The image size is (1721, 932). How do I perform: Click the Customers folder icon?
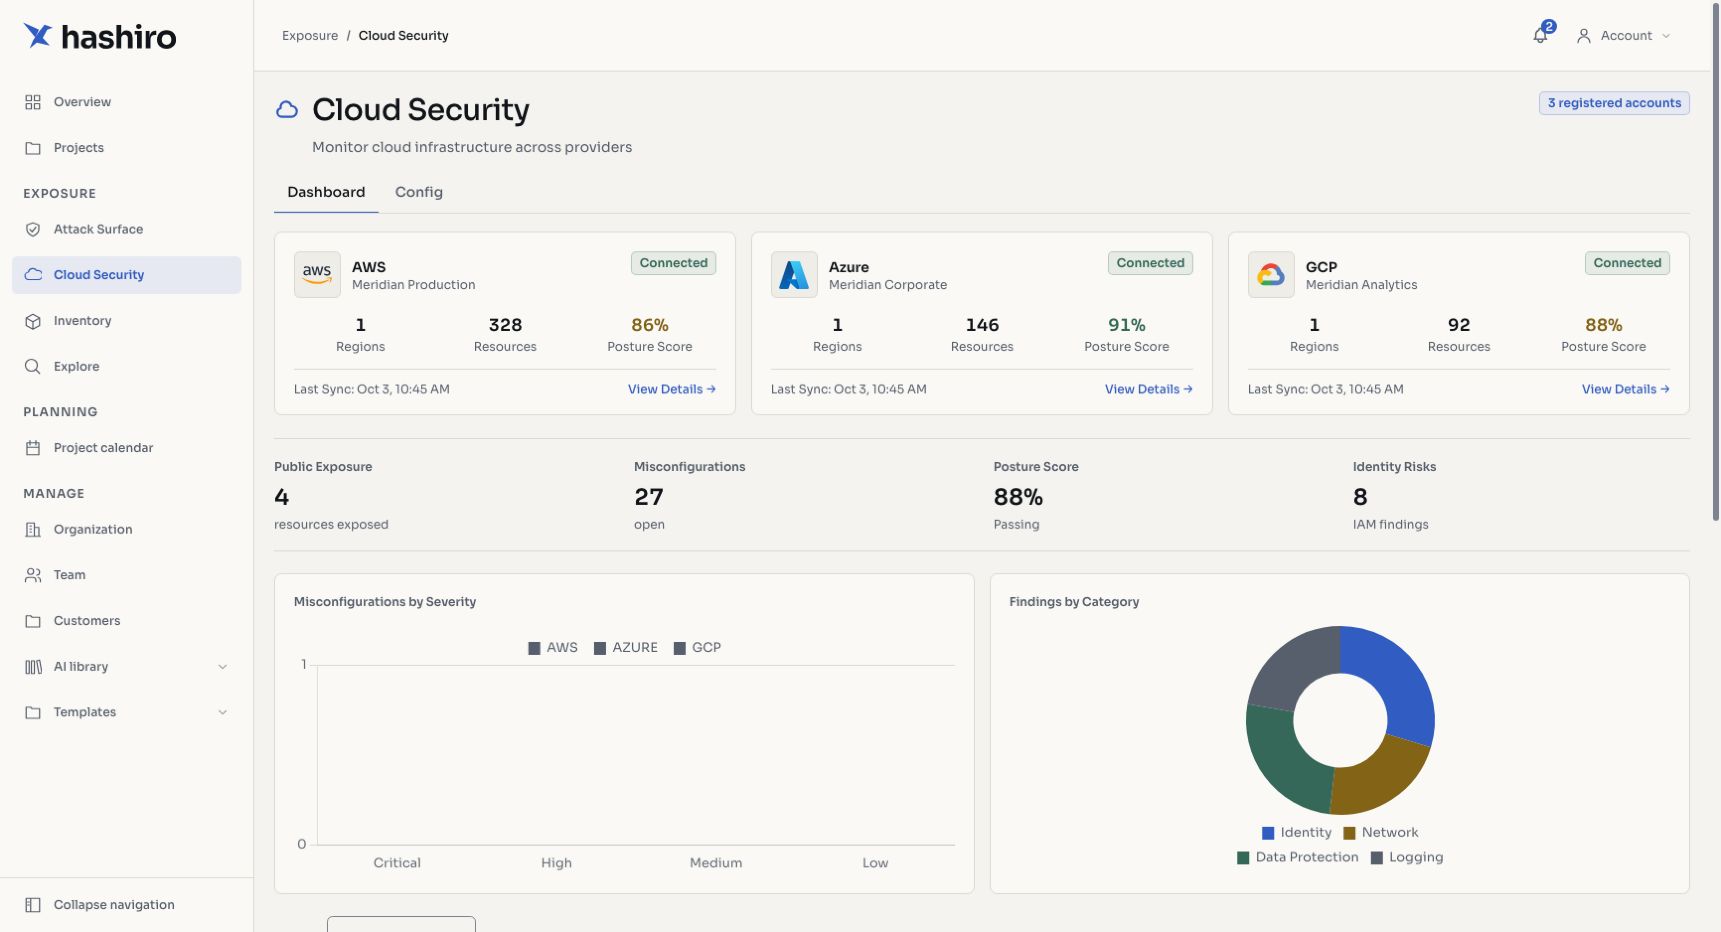33,621
